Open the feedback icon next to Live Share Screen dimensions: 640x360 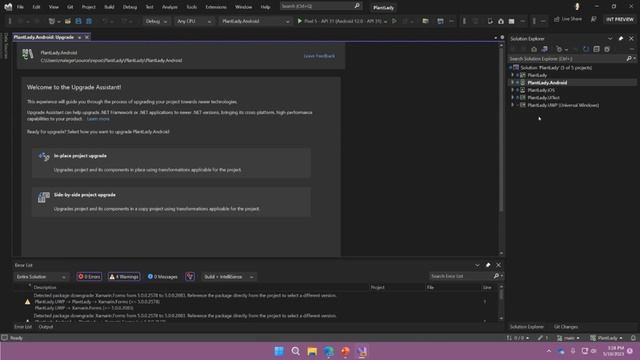[594, 19]
